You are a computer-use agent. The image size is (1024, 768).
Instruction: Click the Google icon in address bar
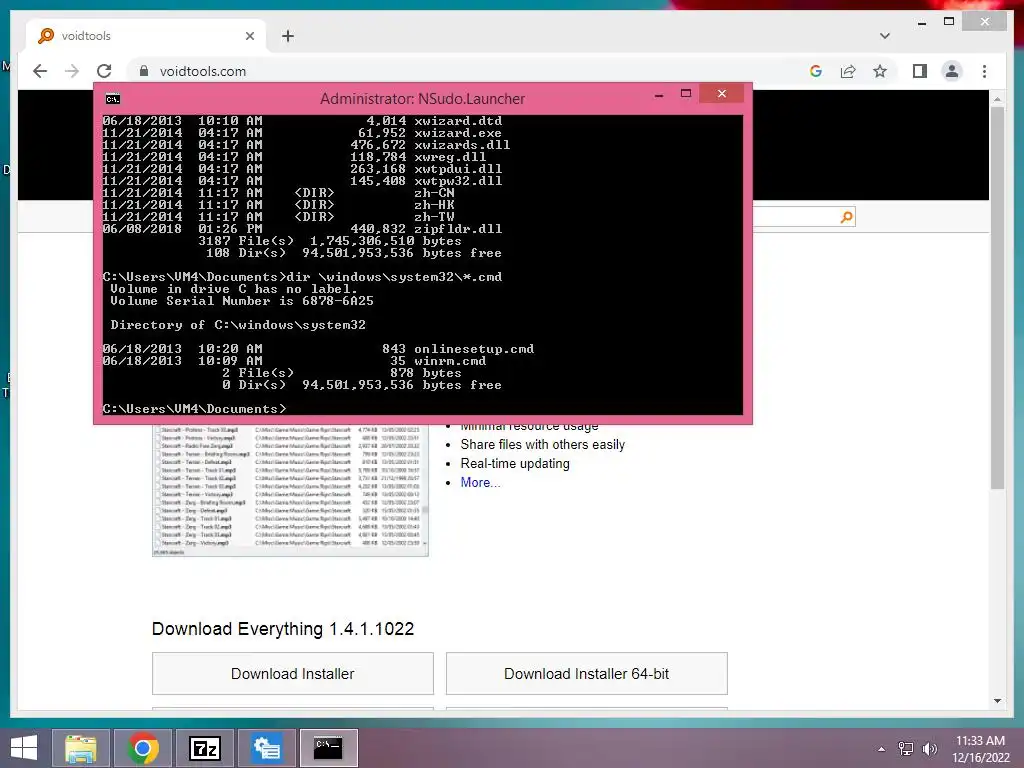click(x=816, y=71)
